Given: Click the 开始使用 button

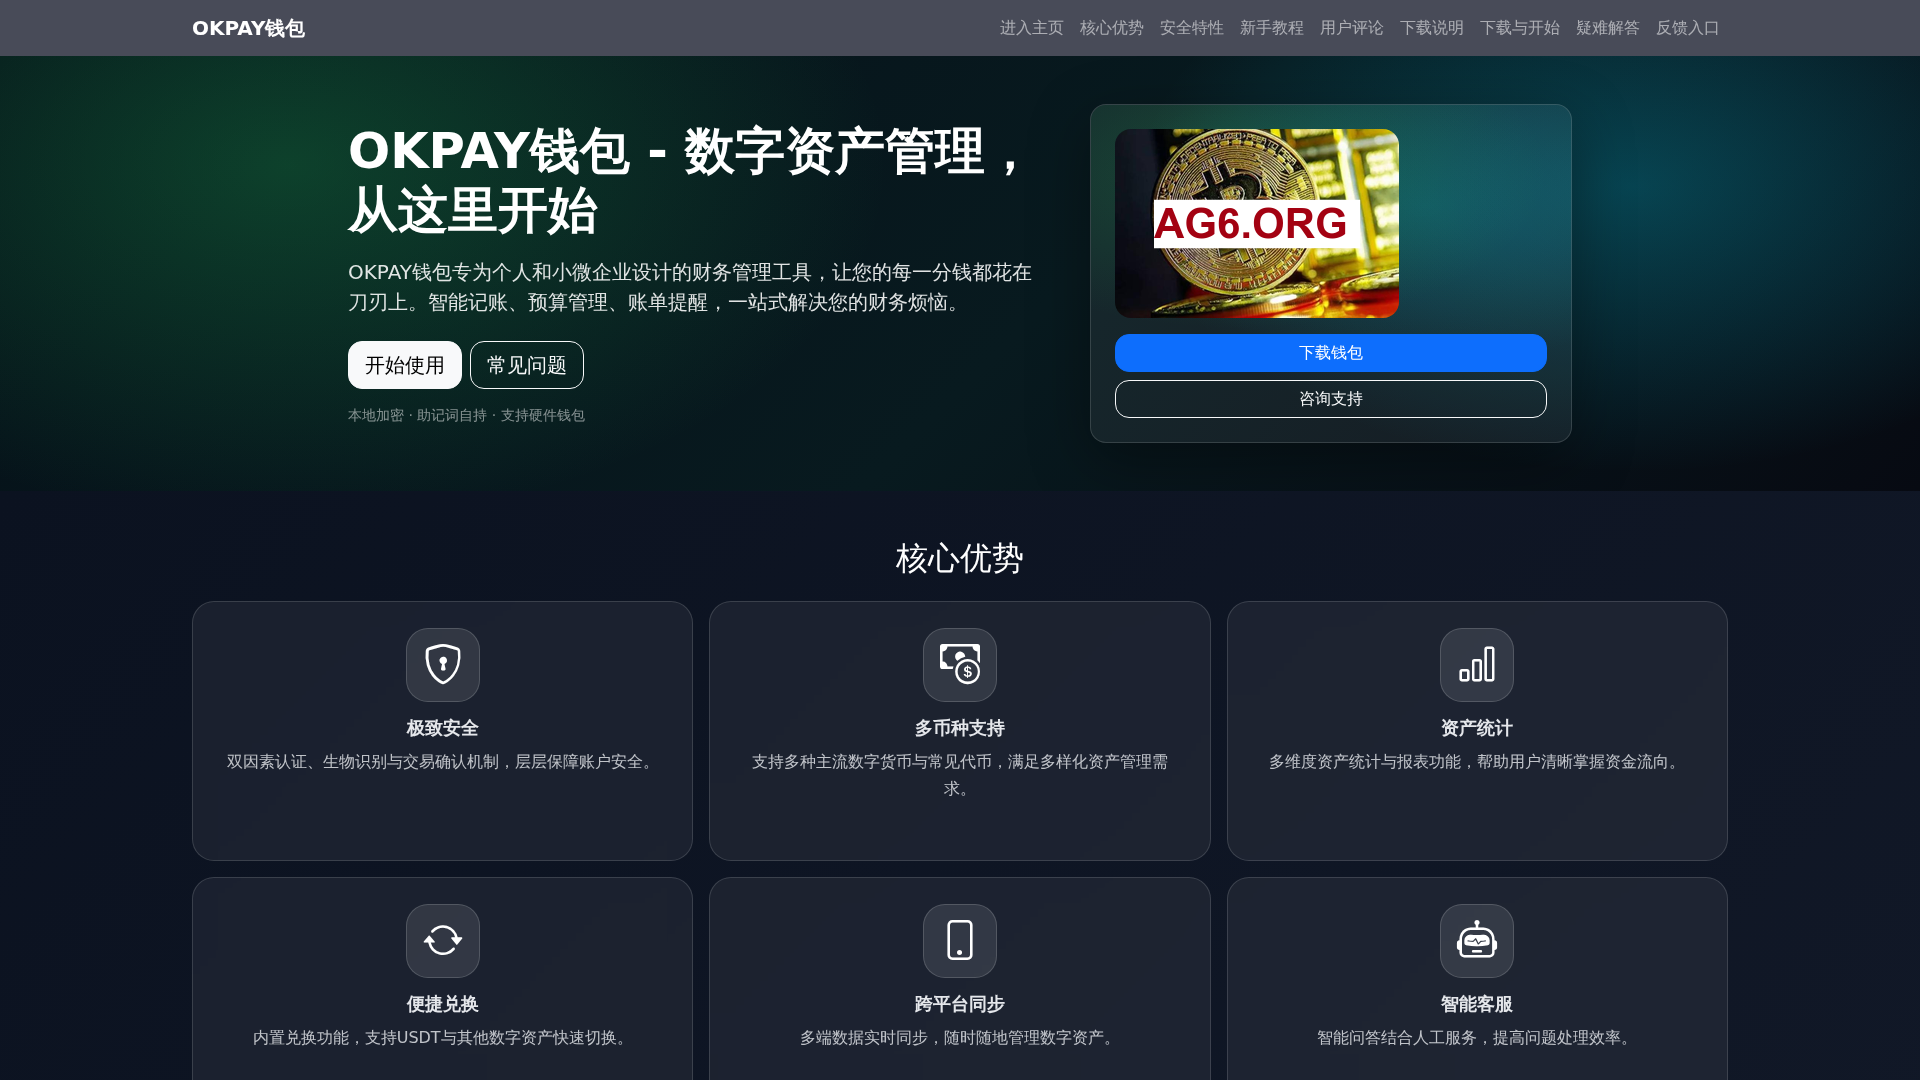Looking at the screenshot, I should pyautogui.click(x=405, y=365).
